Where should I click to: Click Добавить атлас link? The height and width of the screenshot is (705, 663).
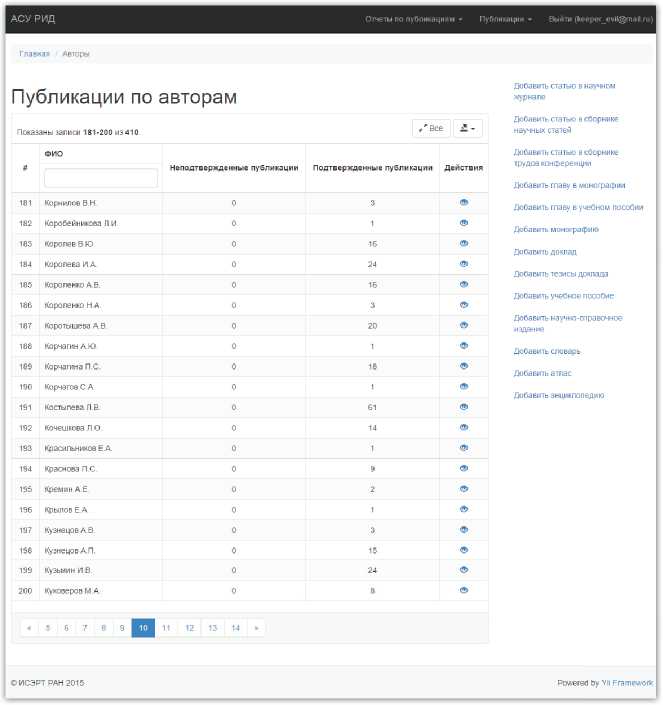pyautogui.click(x=542, y=373)
